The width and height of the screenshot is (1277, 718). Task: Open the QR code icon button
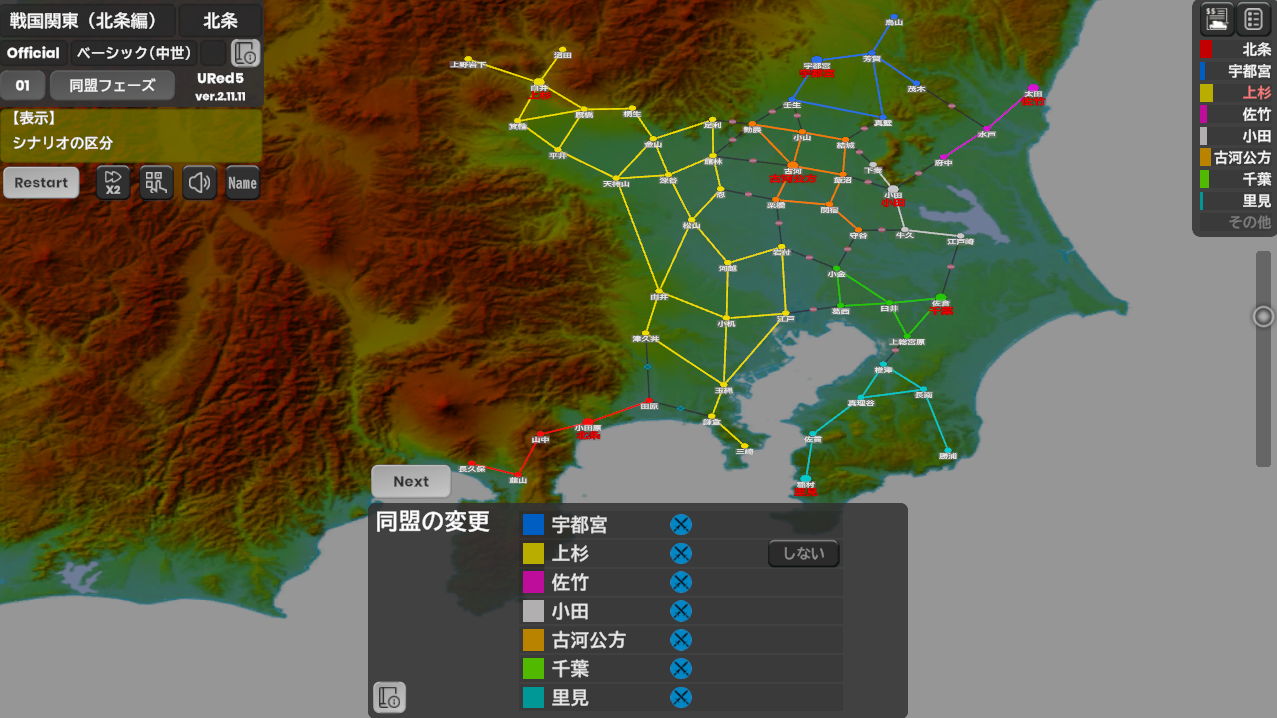(156, 183)
